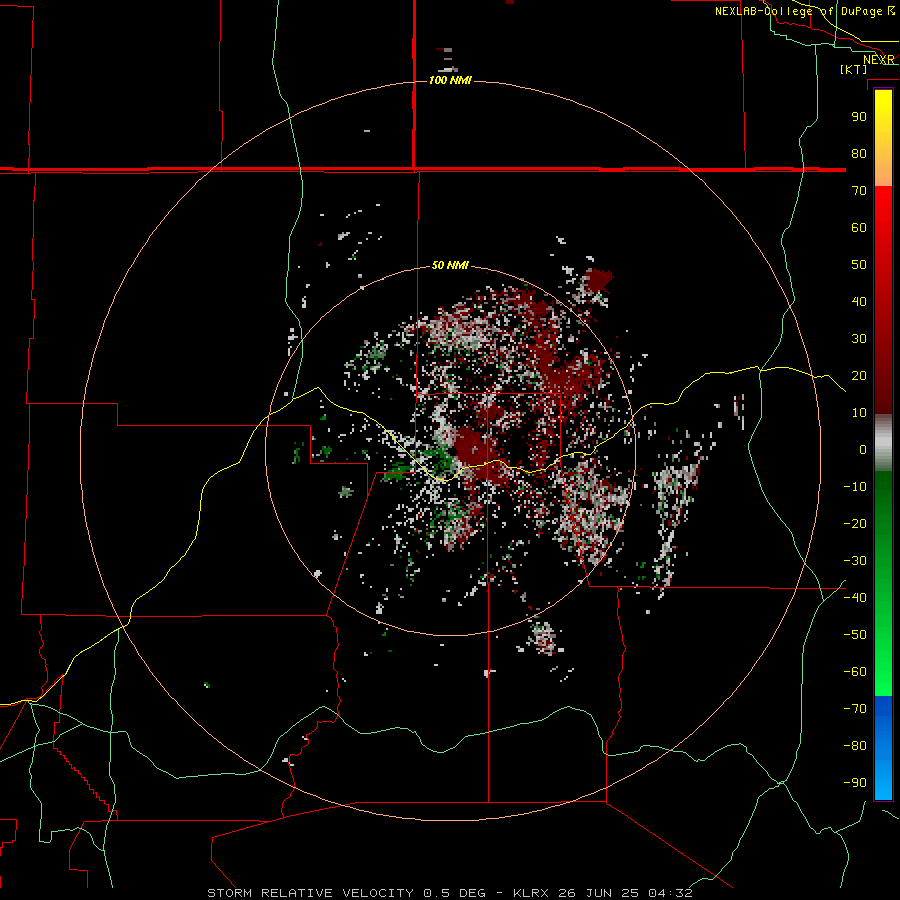The width and height of the screenshot is (900, 900).
Task: Click the -50 scale label
Action: click(855, 635)
